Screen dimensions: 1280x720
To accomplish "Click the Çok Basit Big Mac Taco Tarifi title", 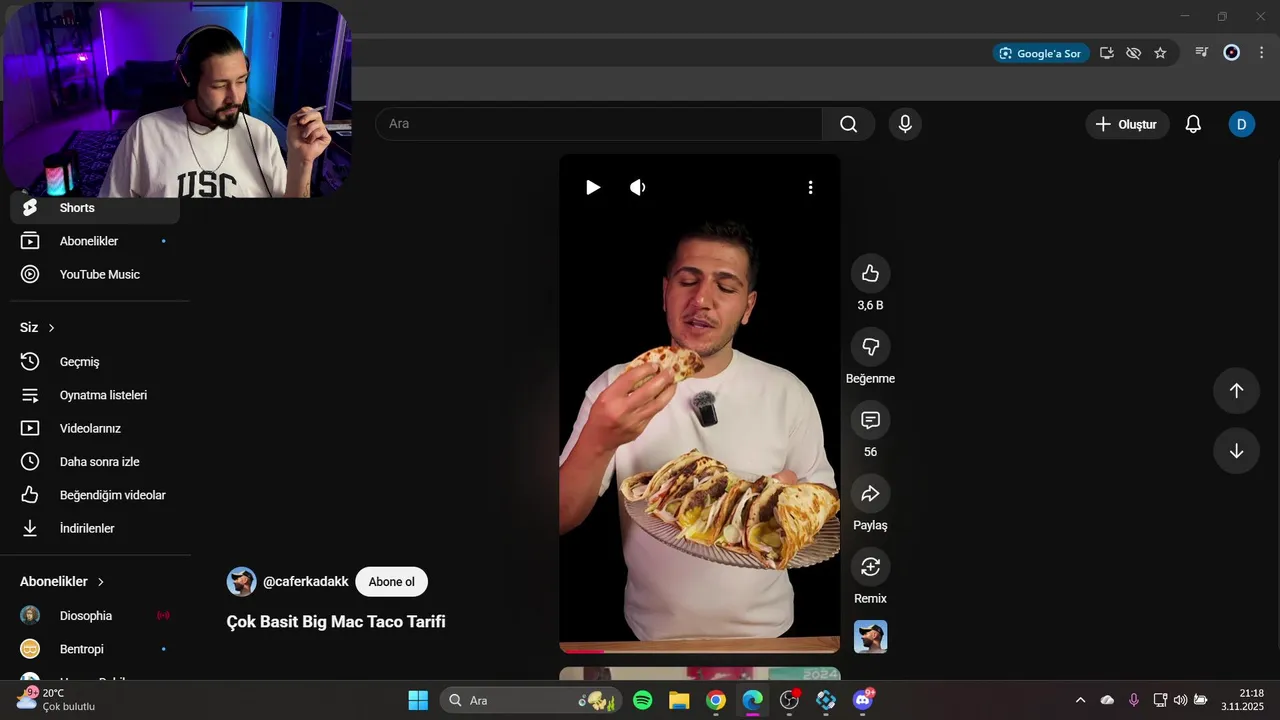I will (336, 622).
